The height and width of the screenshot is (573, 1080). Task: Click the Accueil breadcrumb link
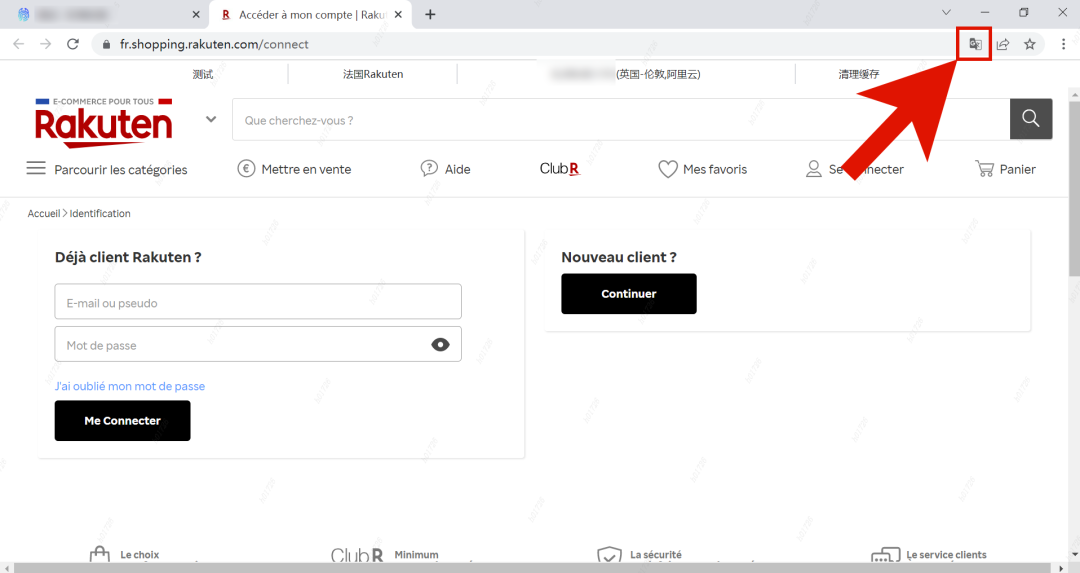click(x=43, y=213)
